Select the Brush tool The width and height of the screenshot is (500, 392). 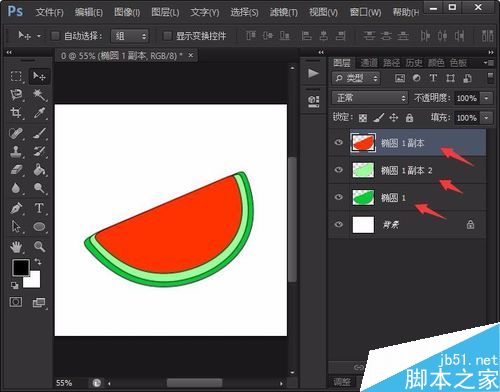pyautogui.click(x=39, y=134)
